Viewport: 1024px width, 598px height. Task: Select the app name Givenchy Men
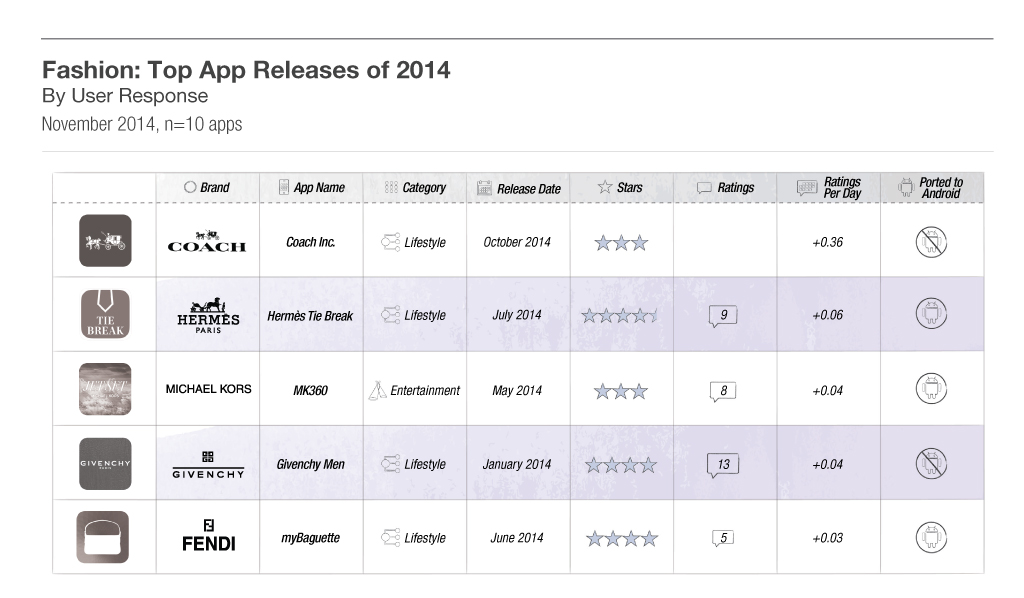310,464
